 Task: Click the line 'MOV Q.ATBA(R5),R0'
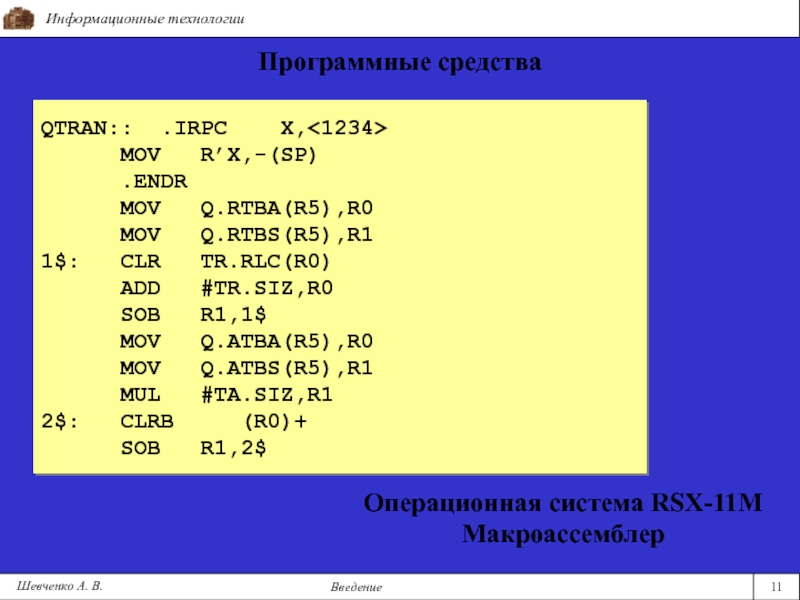point(246,341)
